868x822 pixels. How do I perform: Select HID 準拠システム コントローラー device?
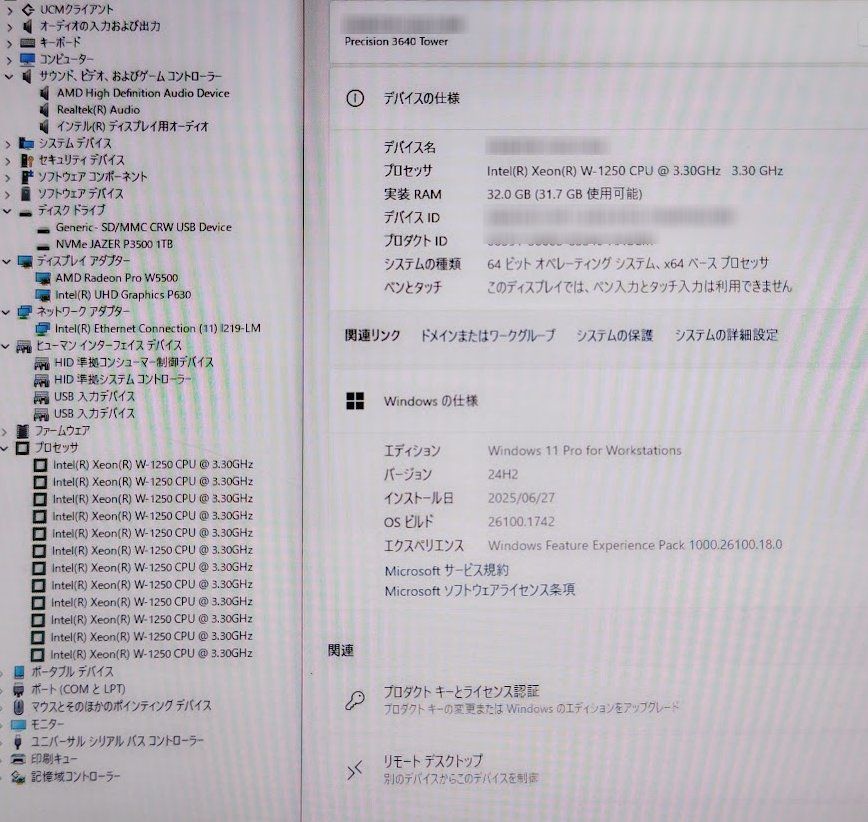pyautogui.click(x=122, y=380)
